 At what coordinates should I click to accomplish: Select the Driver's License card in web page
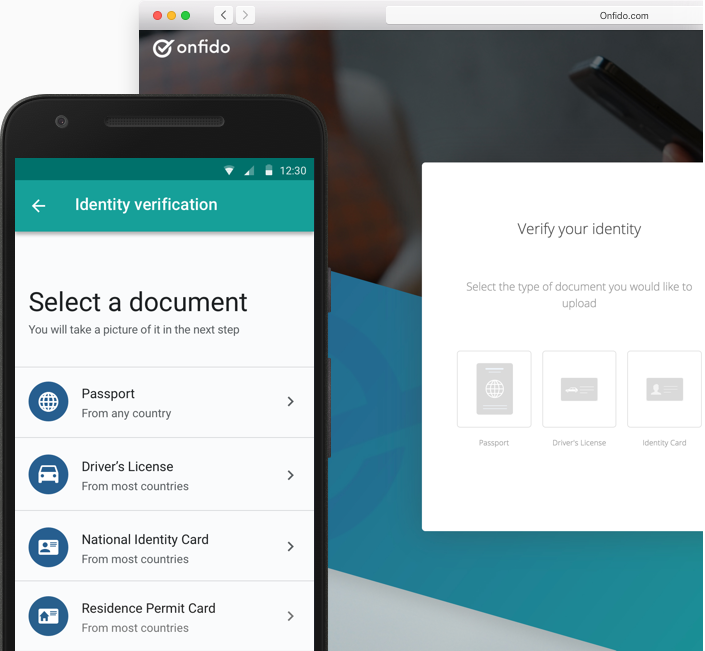(x=579, y=389)
